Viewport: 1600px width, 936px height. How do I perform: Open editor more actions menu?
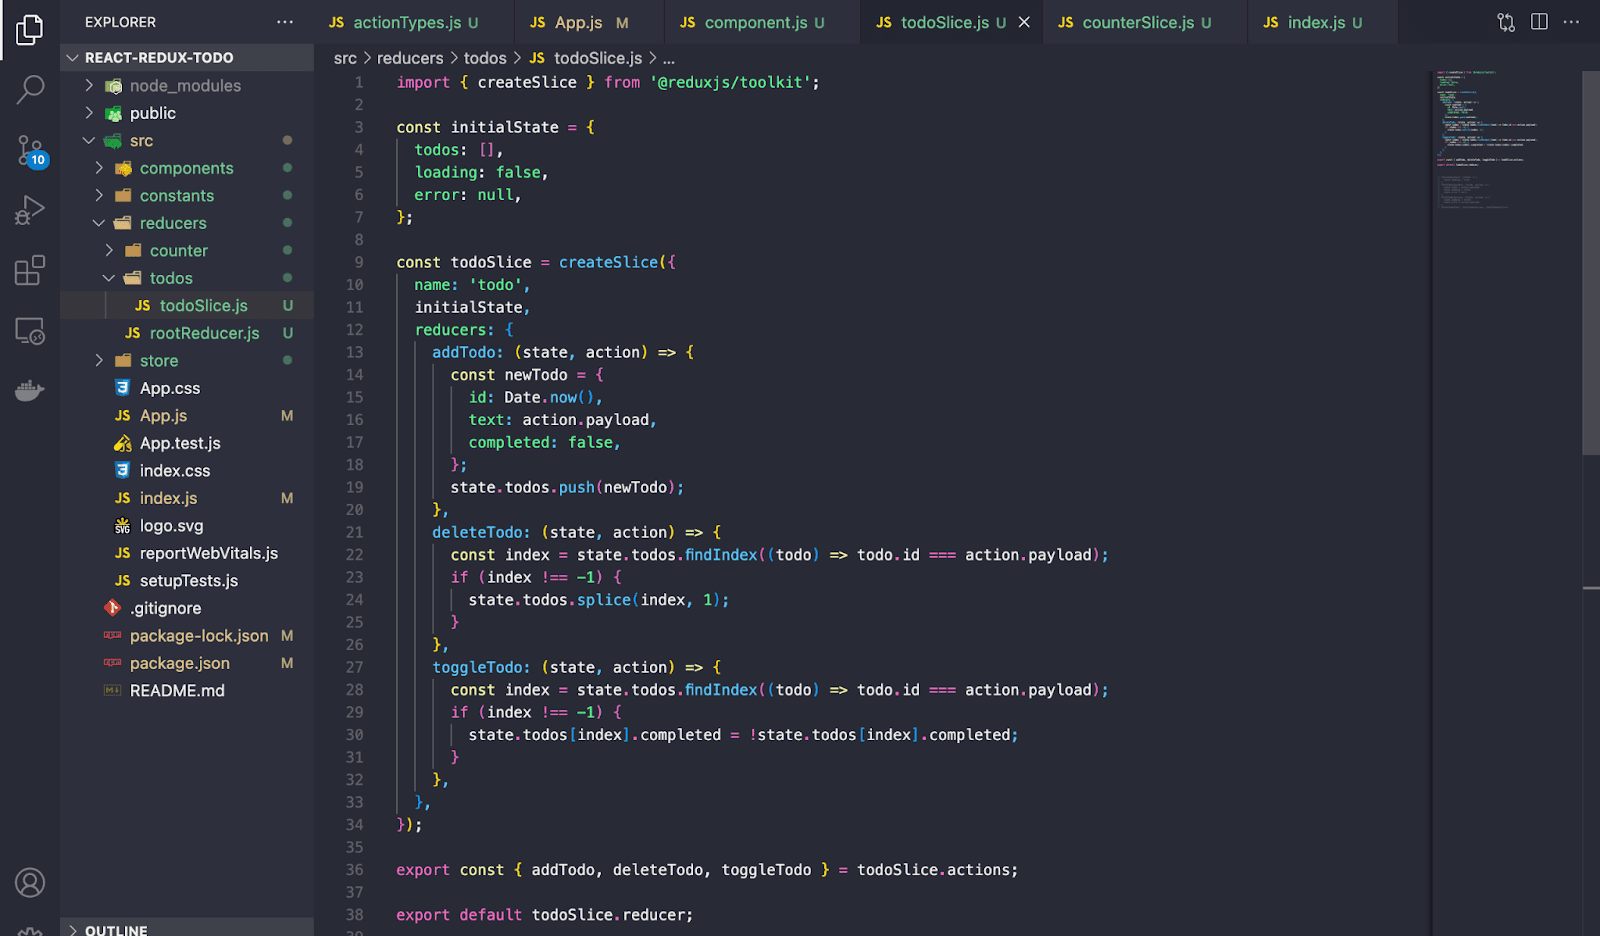coord(1572,22)
